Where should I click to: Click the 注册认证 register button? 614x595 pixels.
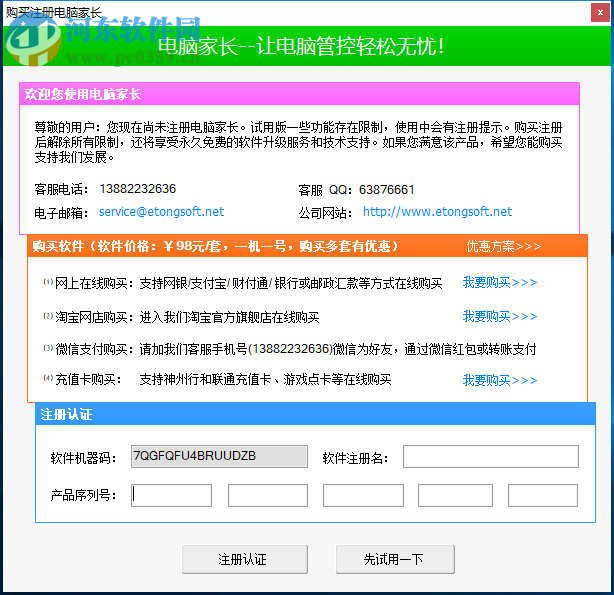point(245,559)
